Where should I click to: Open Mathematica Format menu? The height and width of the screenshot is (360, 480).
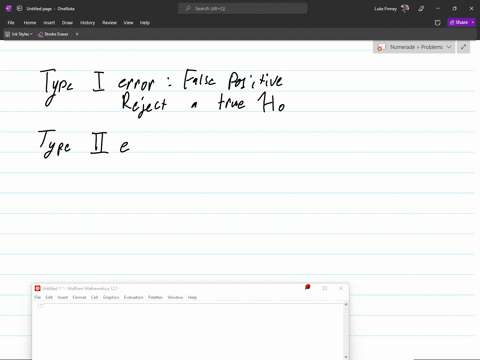(x=79, y=297)
